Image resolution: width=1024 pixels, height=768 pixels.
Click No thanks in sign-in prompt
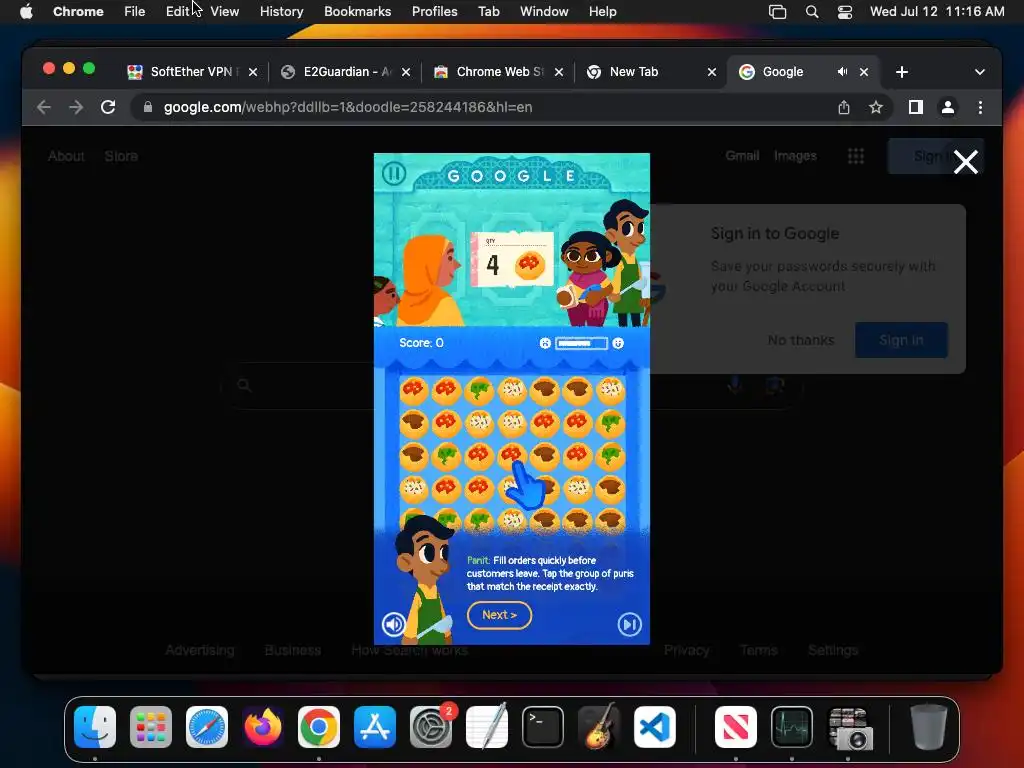pyautogui.click(x=801, y=340)
